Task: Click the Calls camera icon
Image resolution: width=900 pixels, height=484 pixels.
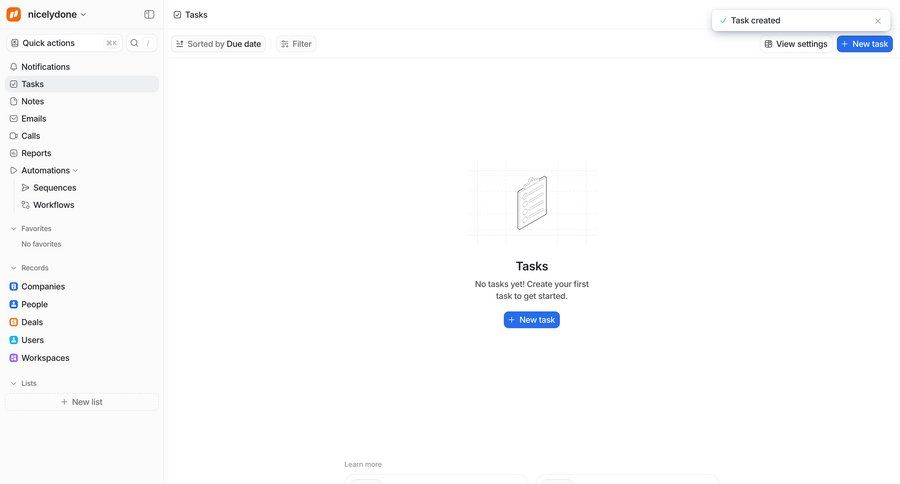Action: (14, 135)
